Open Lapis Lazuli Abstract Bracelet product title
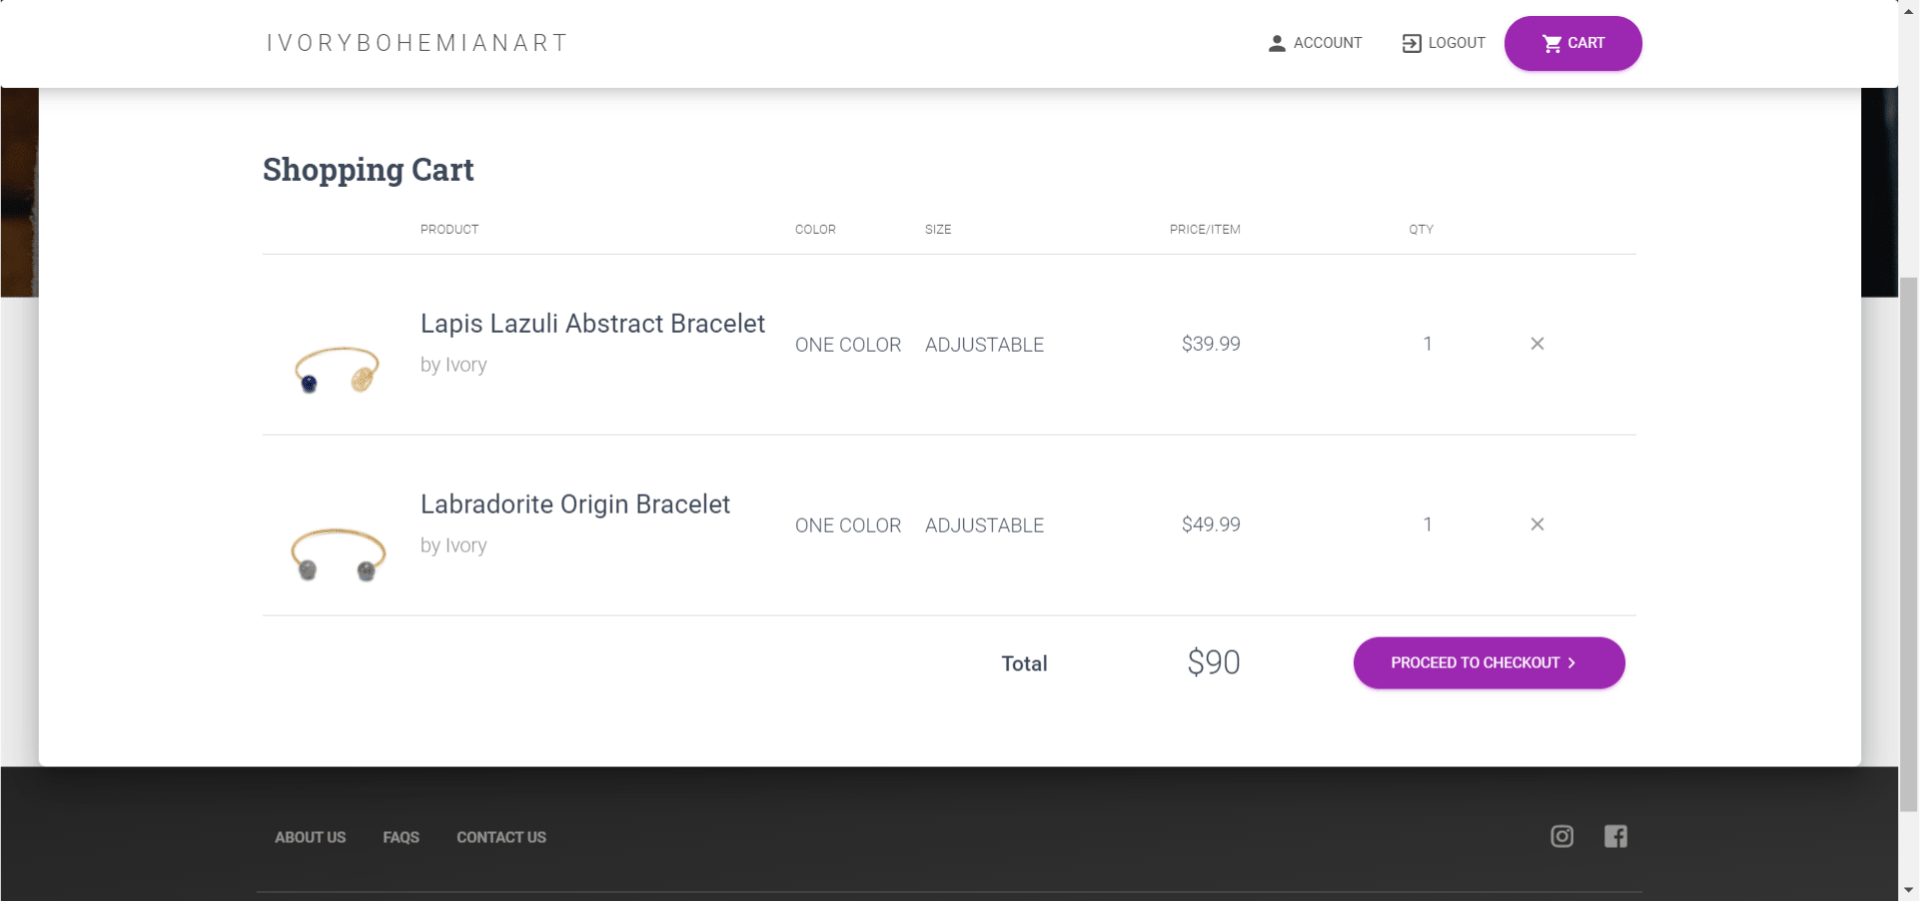Image resolution: width=1920 pixels, height=901 pixels. [592, 324]
